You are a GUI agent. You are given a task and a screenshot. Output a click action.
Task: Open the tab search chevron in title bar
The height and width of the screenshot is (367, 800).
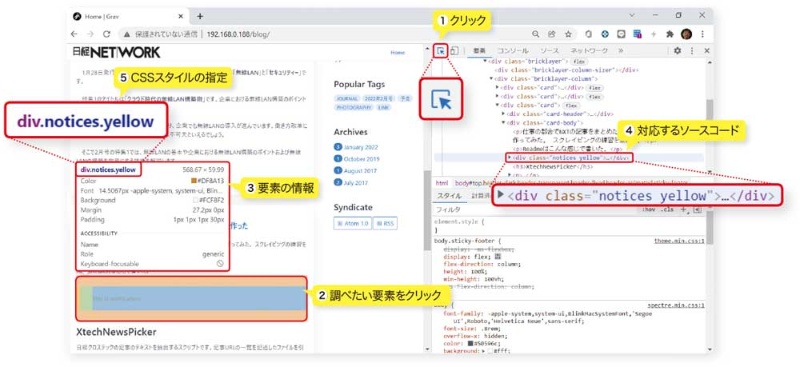tap(632, 16)
